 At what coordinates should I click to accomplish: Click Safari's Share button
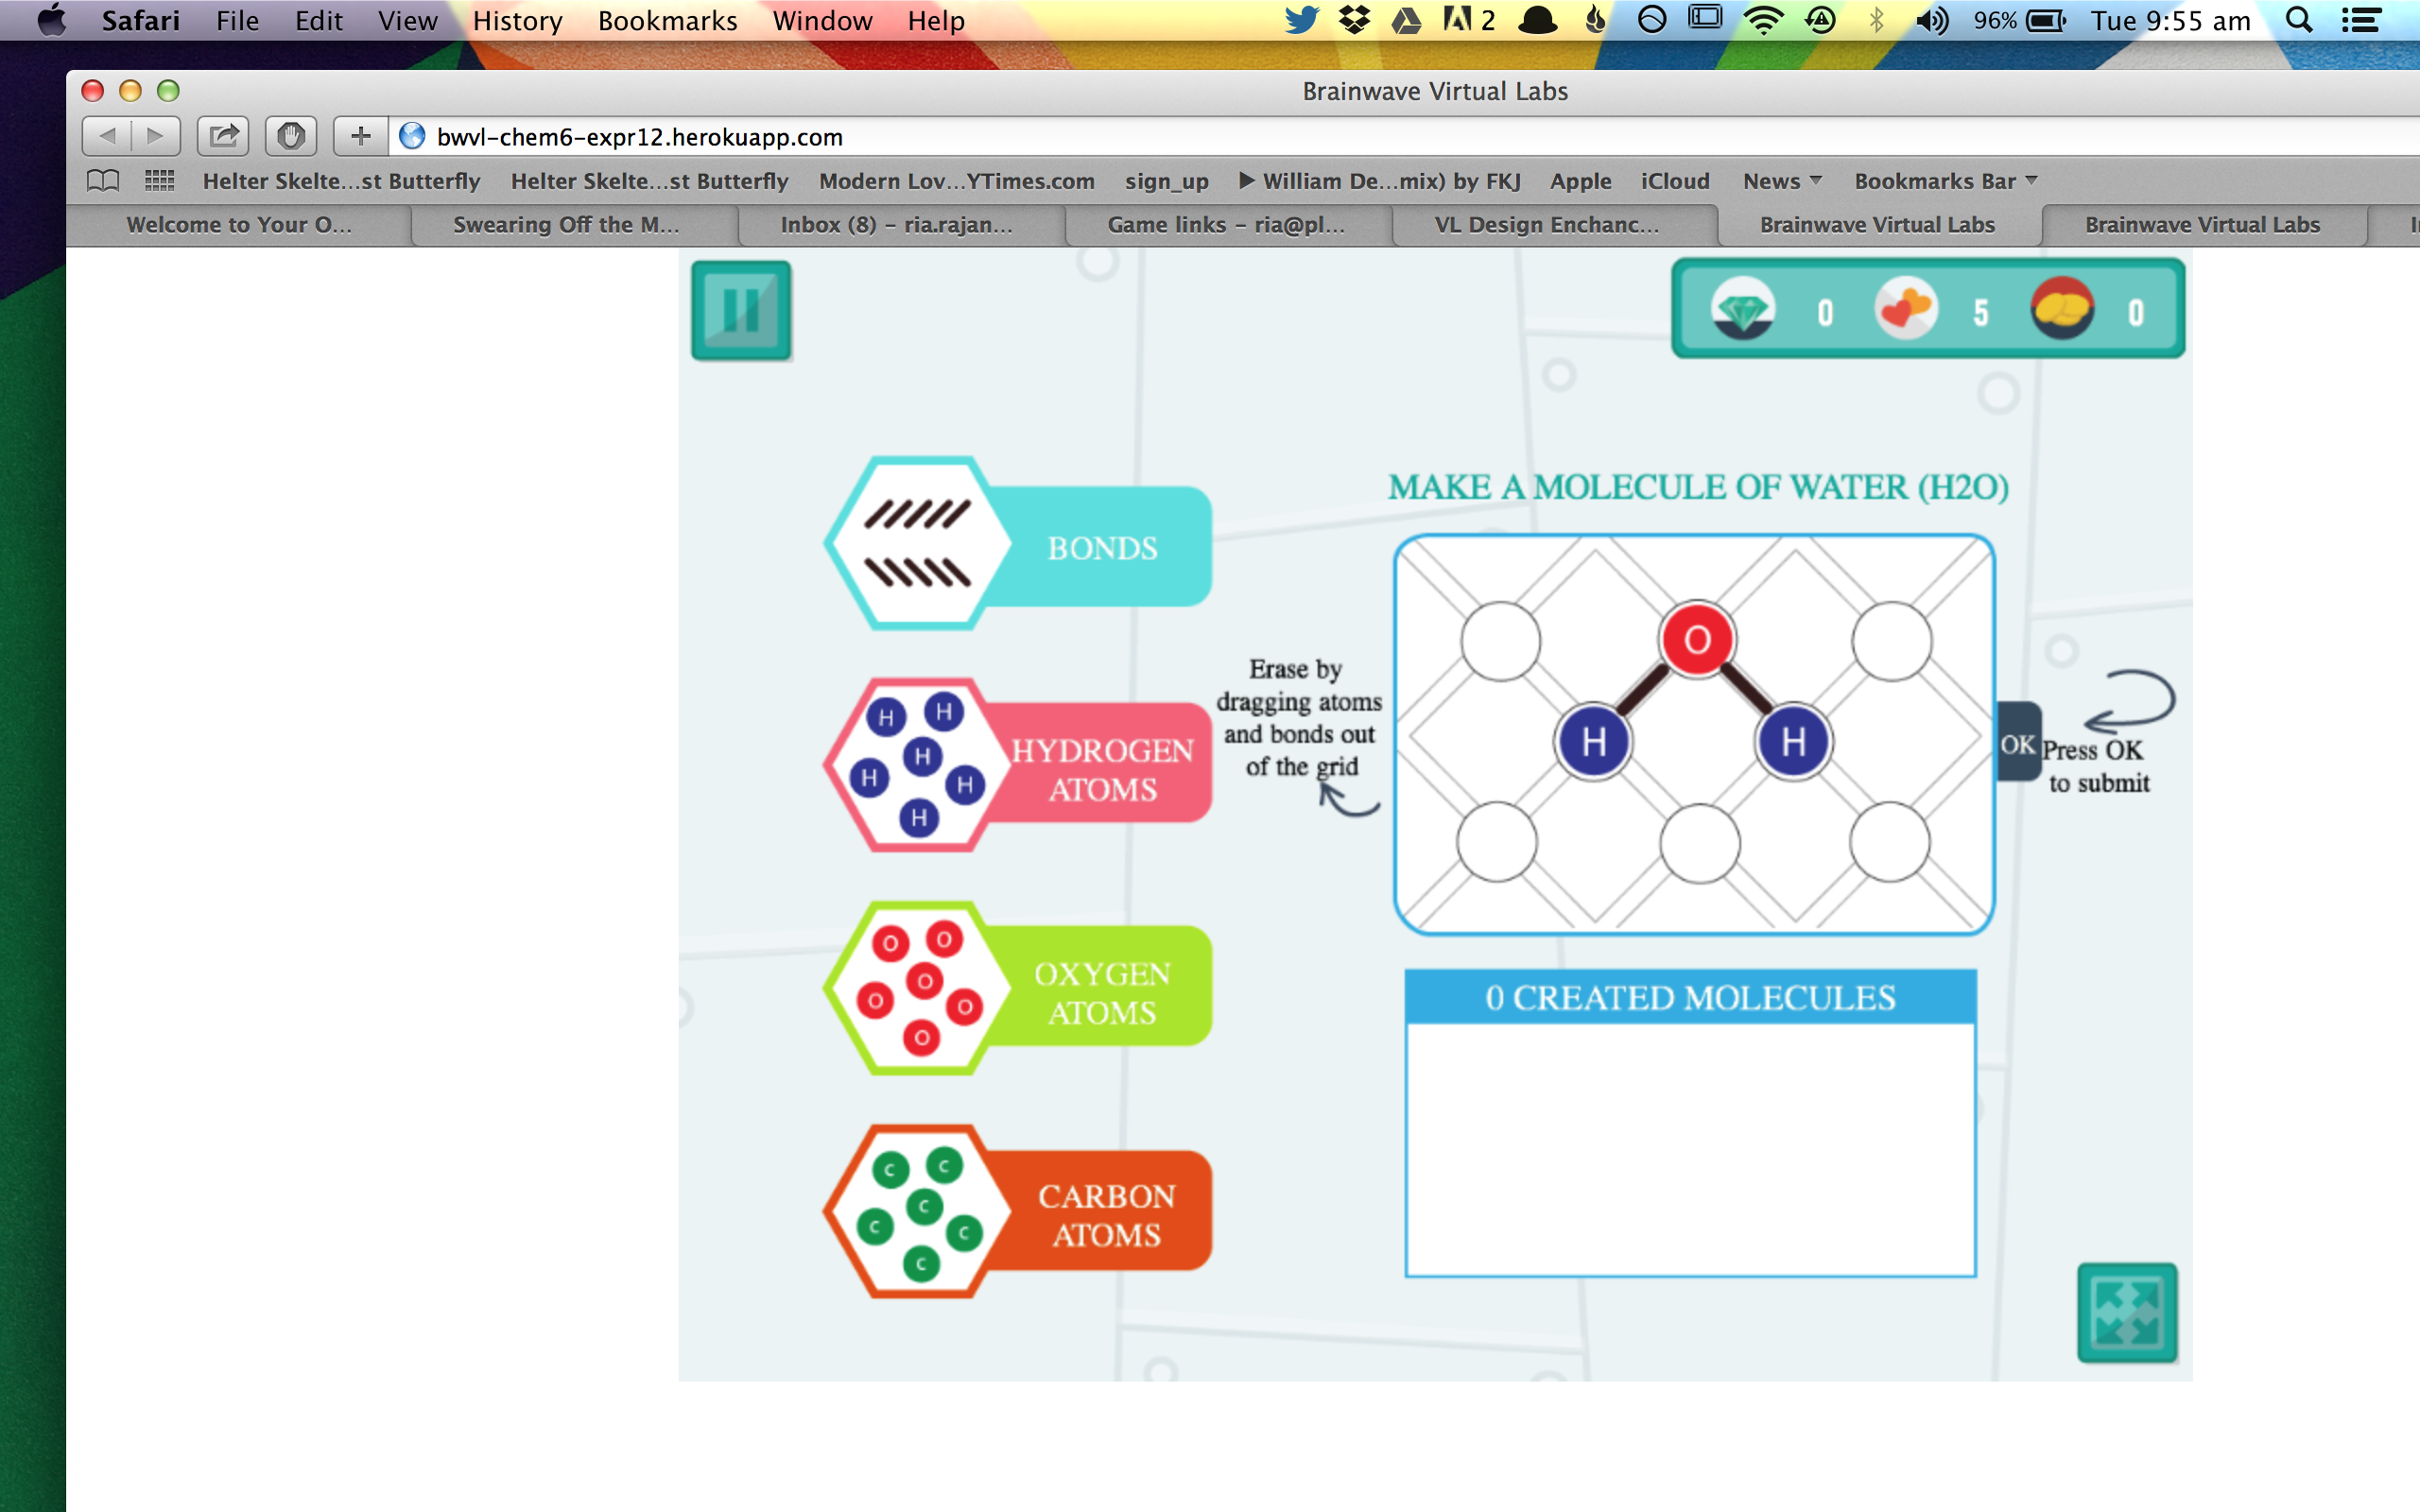coord(223,136)
